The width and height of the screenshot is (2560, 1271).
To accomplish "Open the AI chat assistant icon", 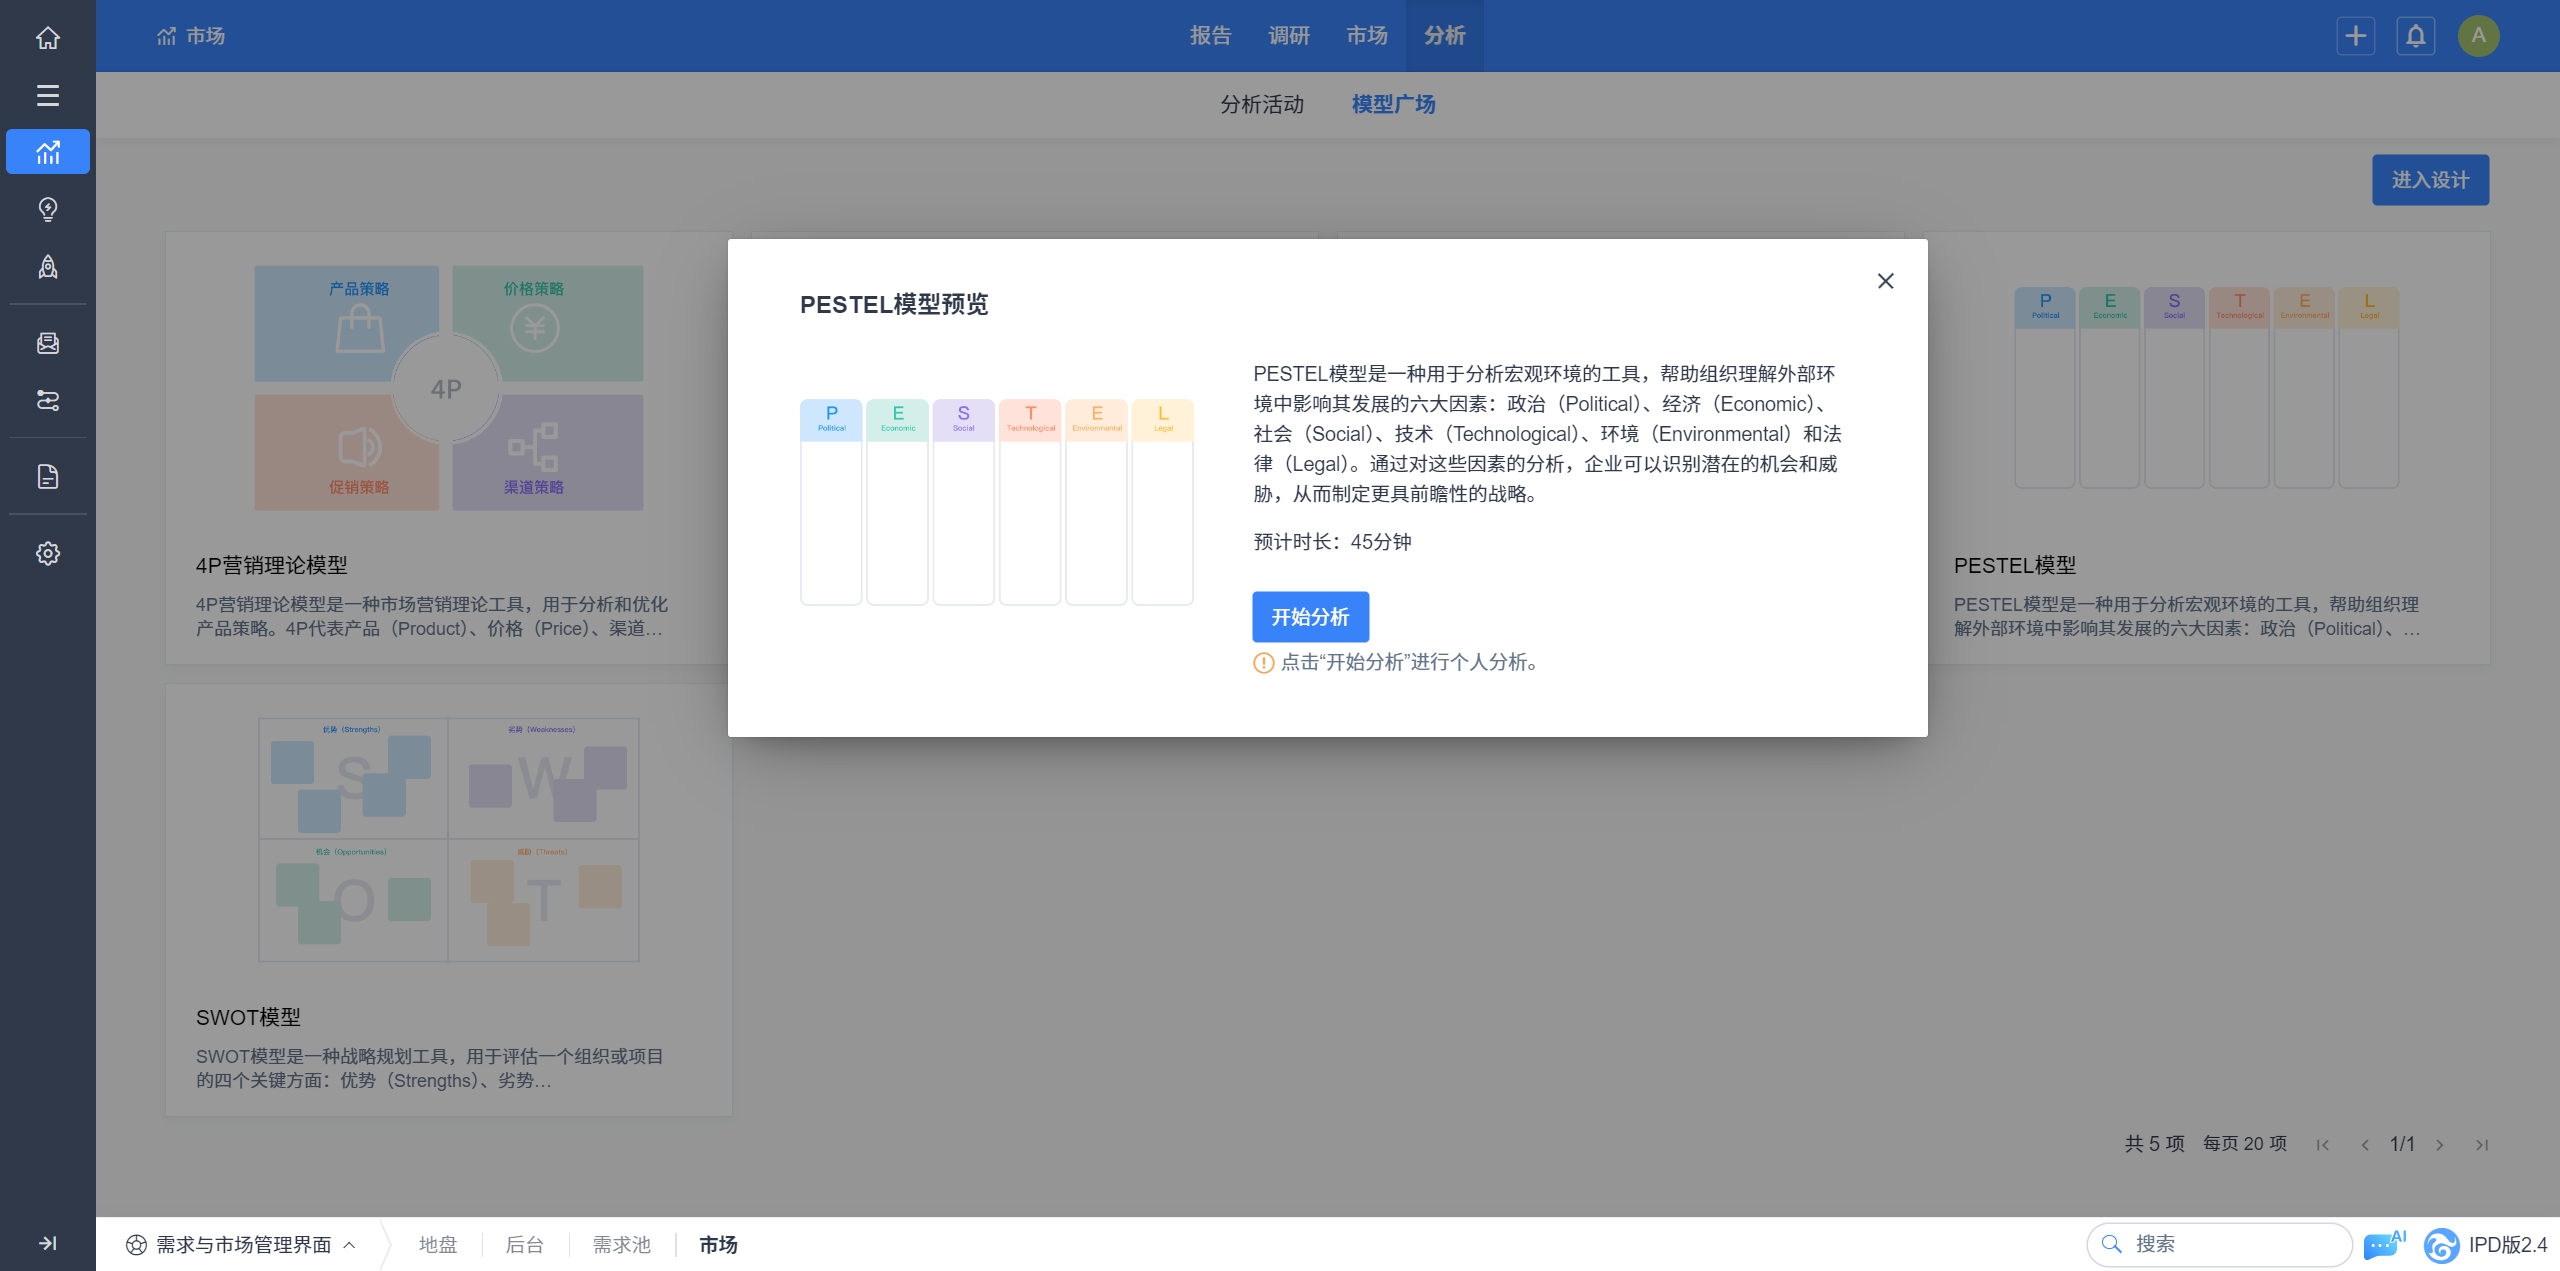I will [x=2382, y=1245].
